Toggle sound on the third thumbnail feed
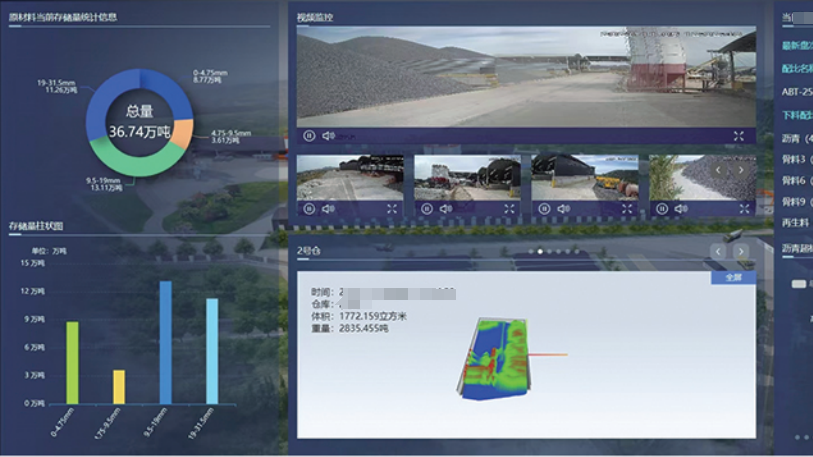The height and width of the screenshot is (457, 813). click(564, 209)
